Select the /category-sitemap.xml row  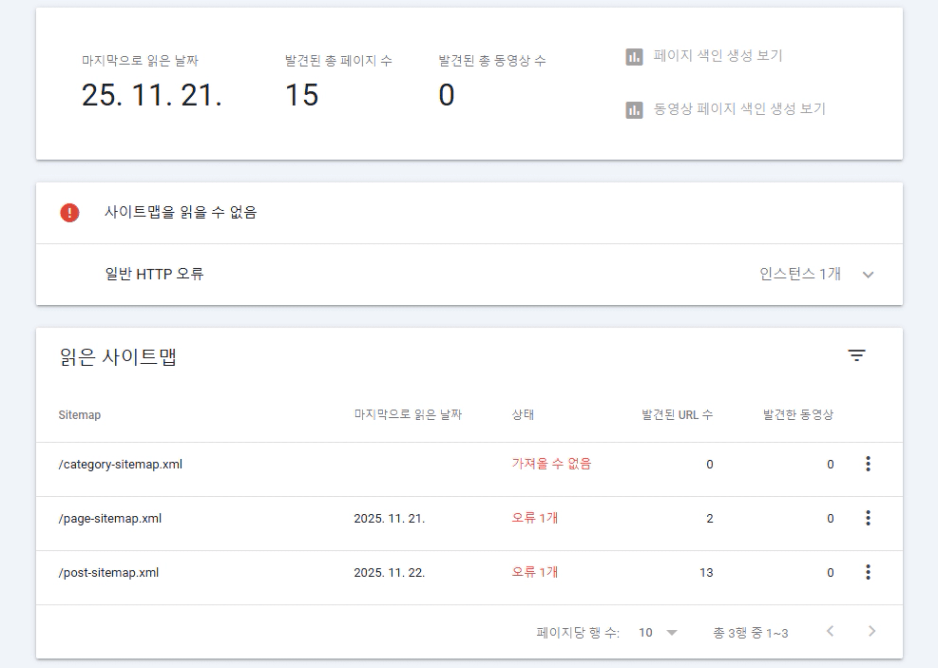(x=120, y=464)
